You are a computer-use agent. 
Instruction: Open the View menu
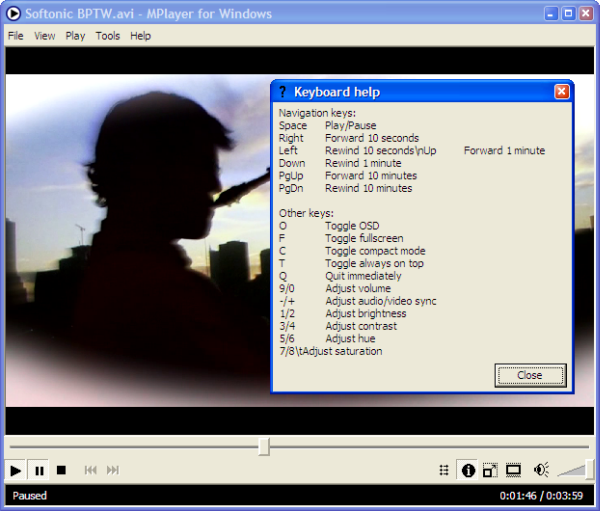click(x=45, y=36)
